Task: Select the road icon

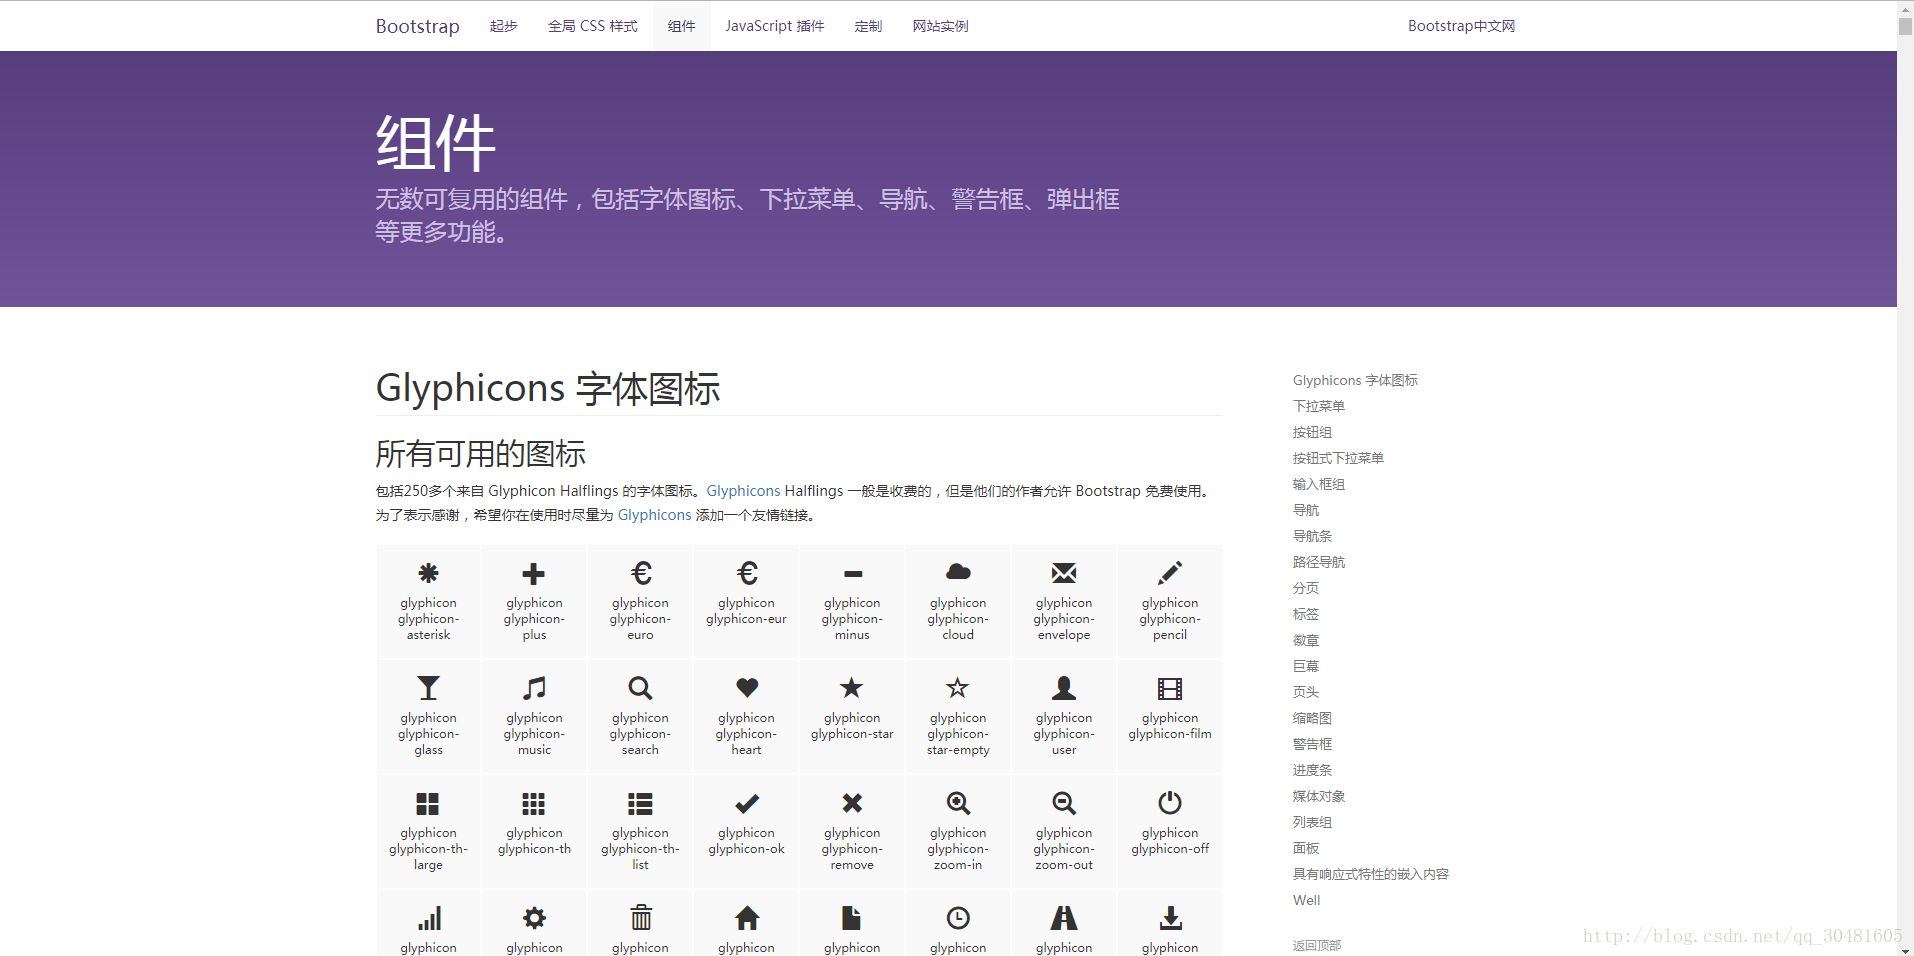Action: (x=1064, y=918)
